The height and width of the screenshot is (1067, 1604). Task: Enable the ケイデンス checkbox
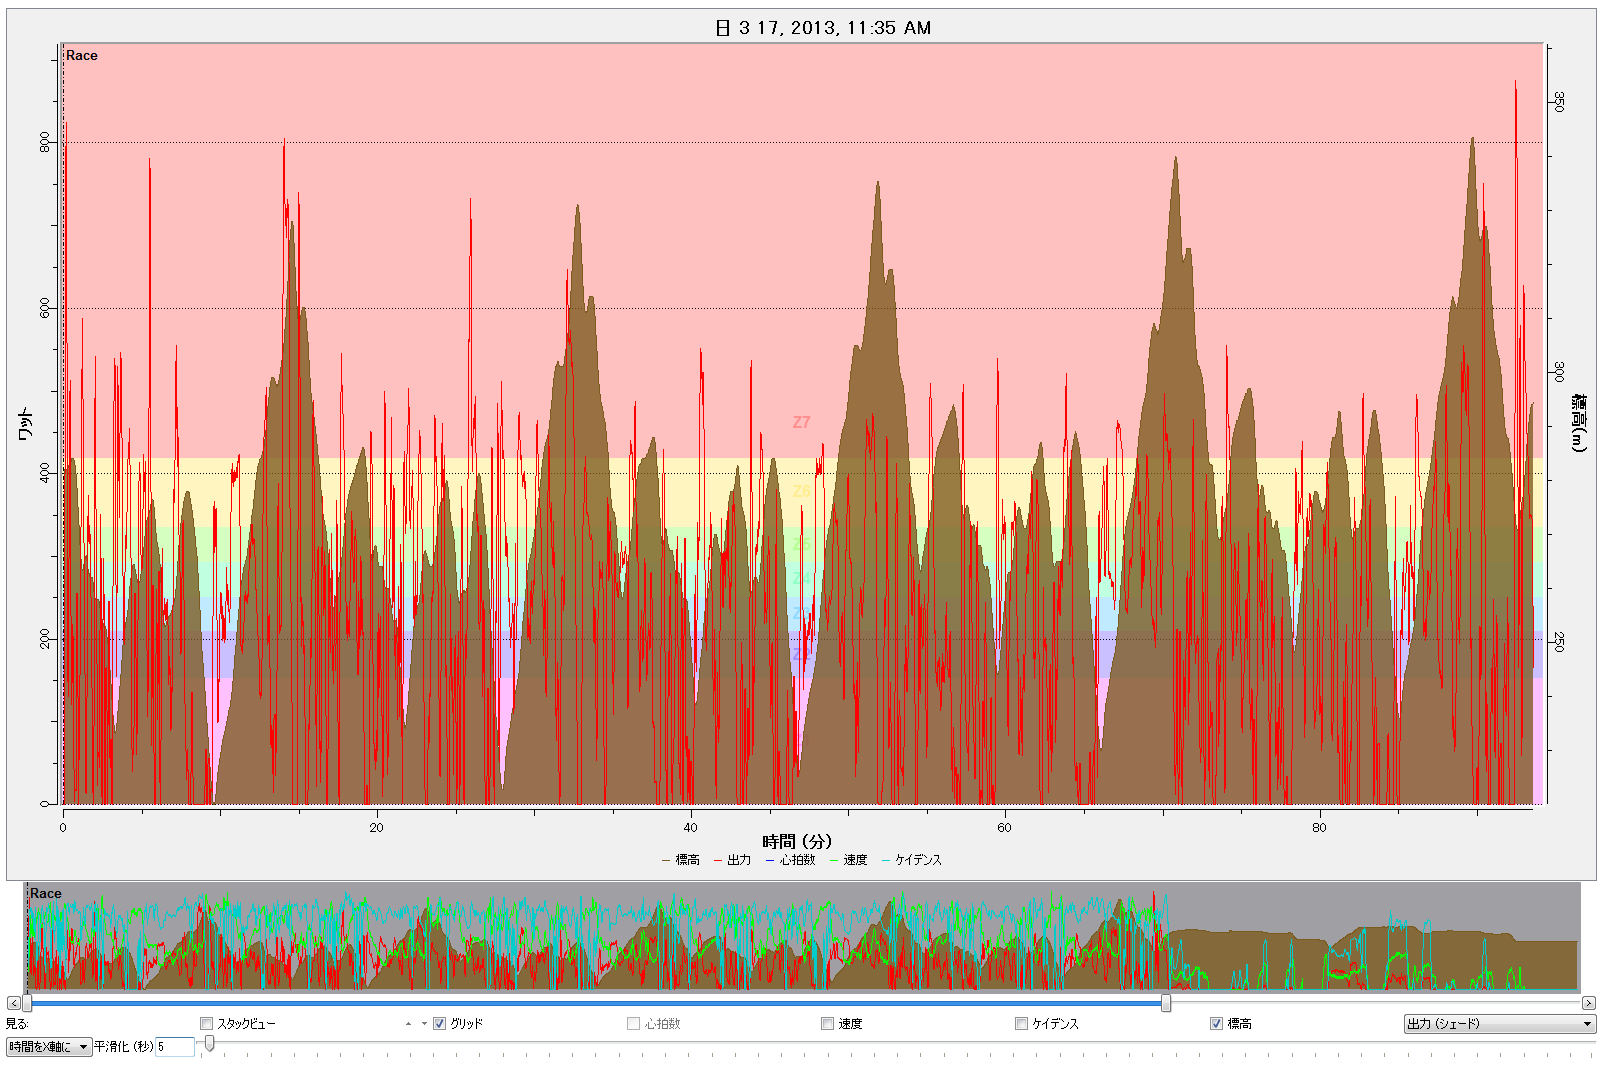pos(1021,1024)
